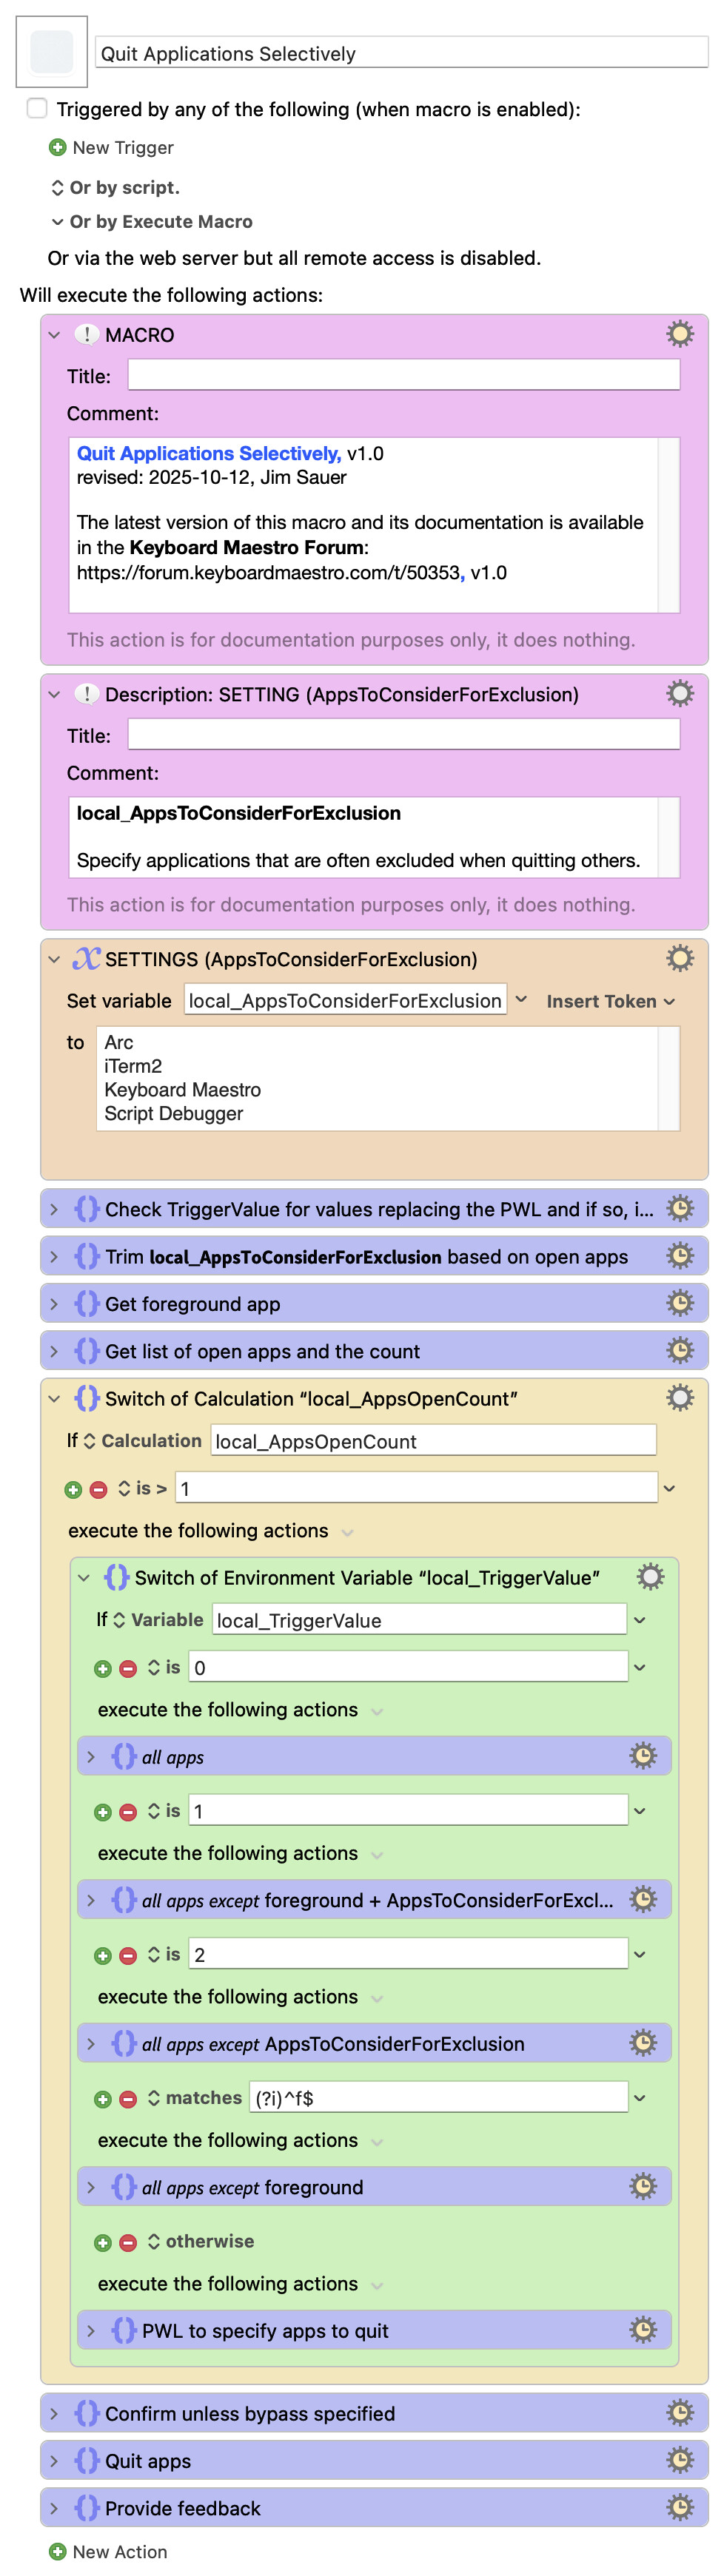Click gear icon on Quit apps action
Screen dimensions: 724x2576
tap(679, 2460)
